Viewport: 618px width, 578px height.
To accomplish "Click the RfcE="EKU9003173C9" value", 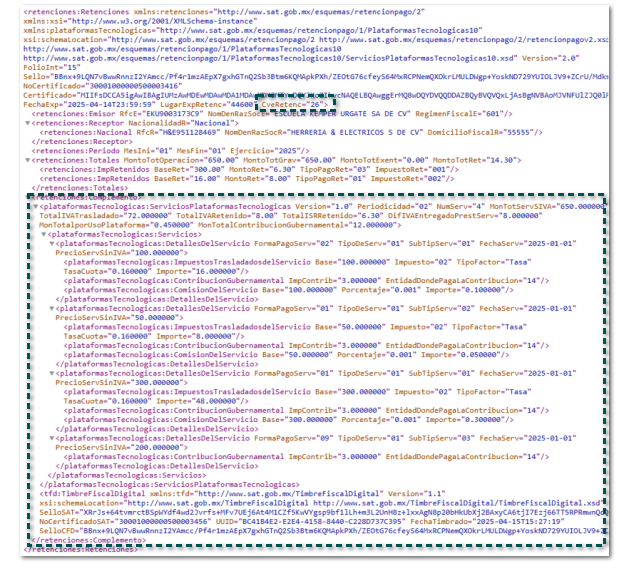I will (x=162, y=114).
